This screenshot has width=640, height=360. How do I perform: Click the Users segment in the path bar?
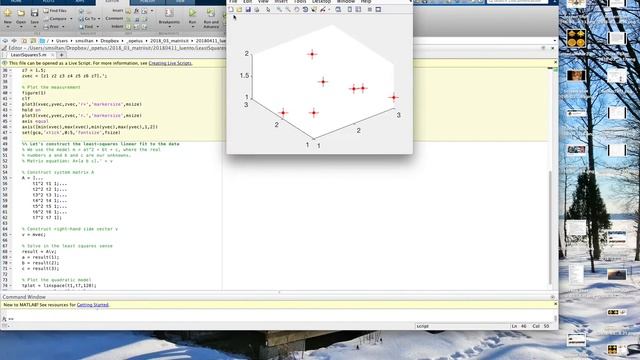pos(62,41)
